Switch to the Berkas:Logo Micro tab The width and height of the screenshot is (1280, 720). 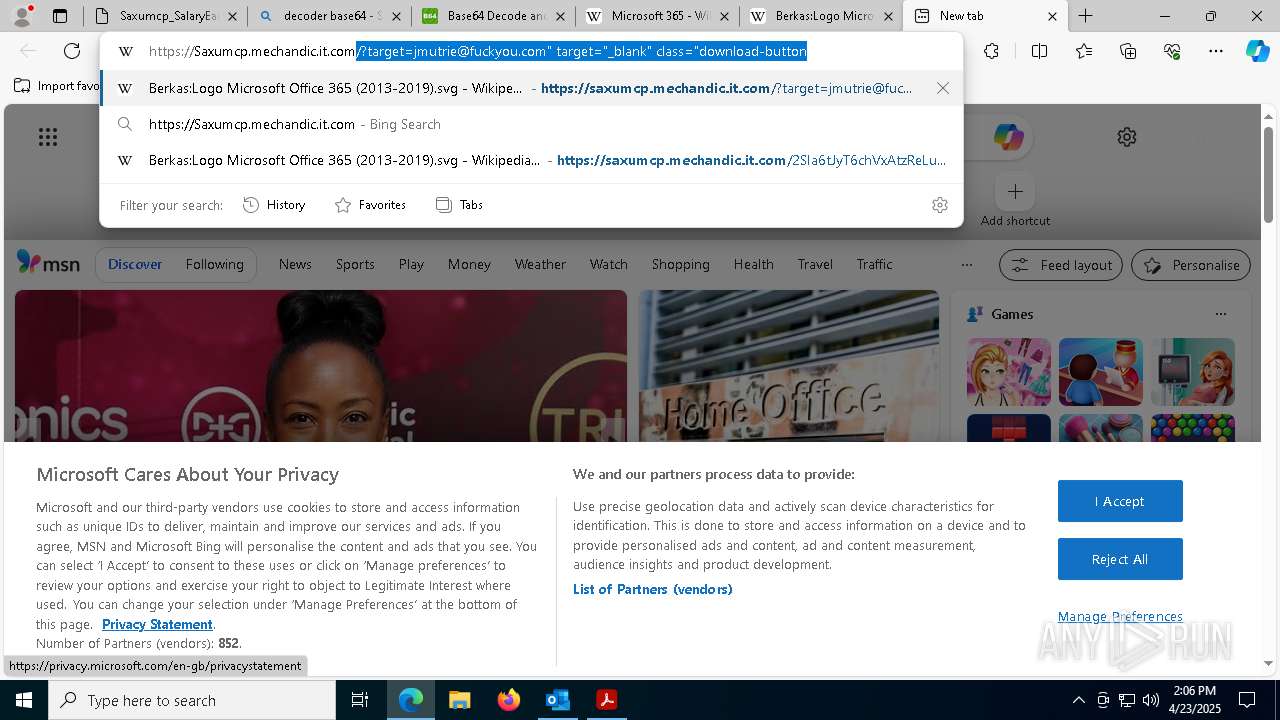tap(820, 16)
